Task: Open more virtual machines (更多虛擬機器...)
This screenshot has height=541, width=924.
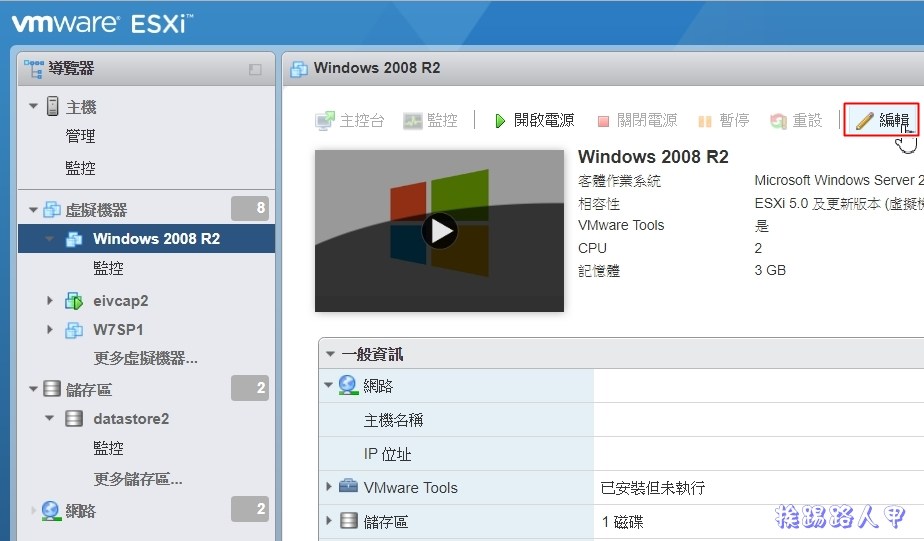Action: pos(146,358)
